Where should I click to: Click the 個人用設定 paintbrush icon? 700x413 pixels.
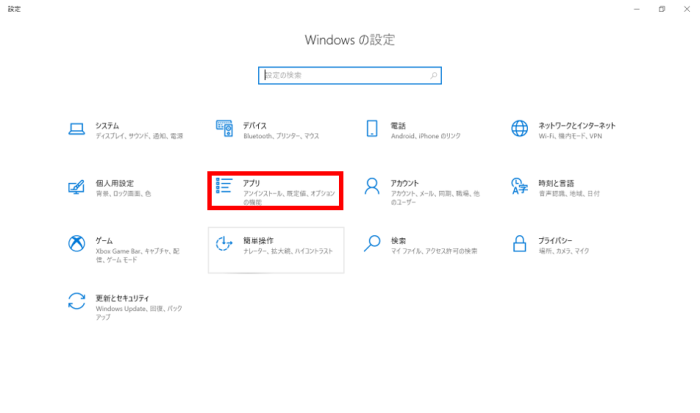76,187
